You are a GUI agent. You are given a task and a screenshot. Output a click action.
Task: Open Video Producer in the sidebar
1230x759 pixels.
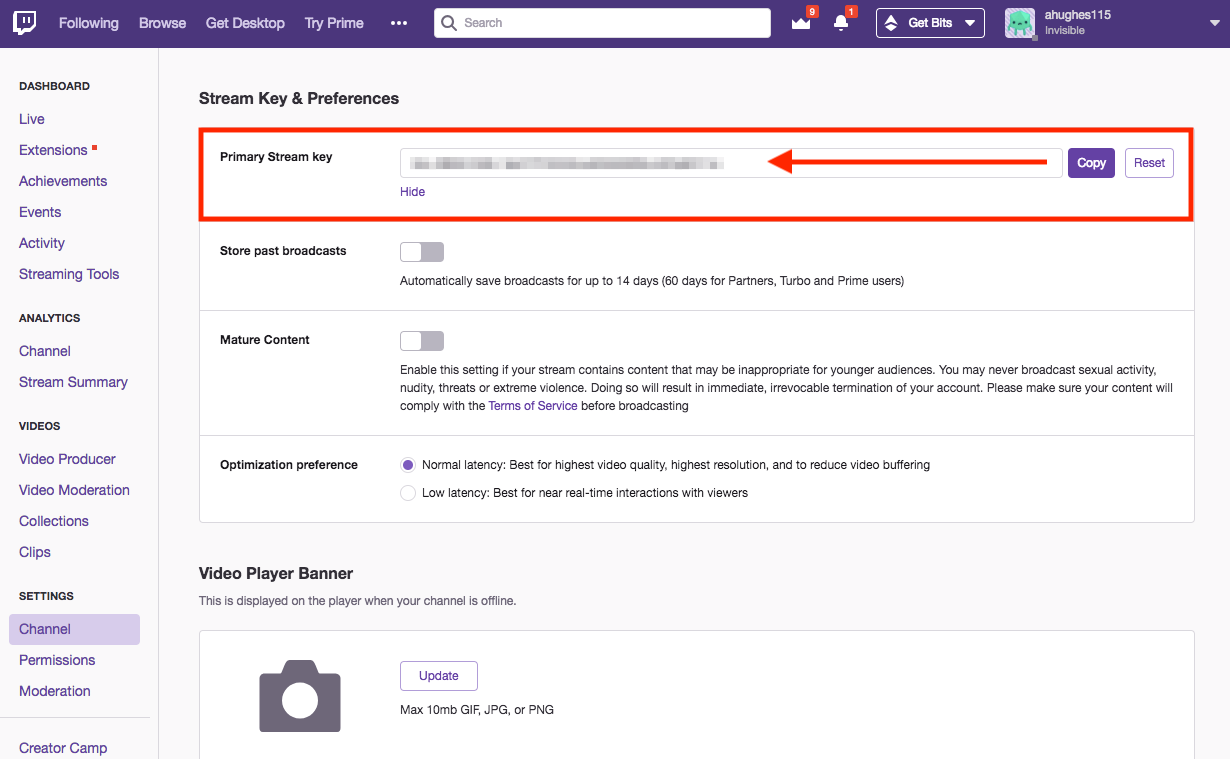point(67,459)
